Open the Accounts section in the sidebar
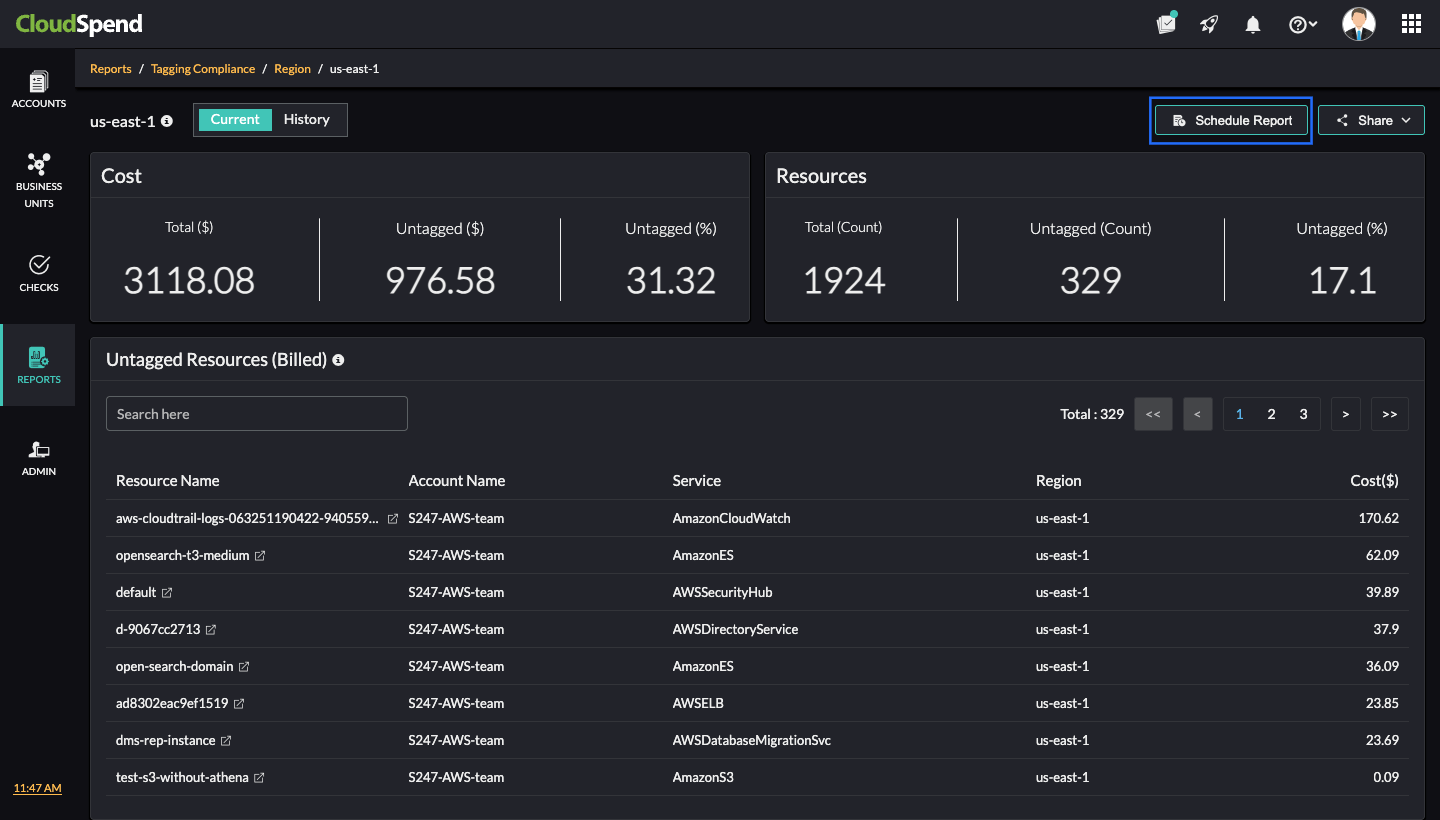The width and height of the screenshot is (1440, 820). pyautogui.click(x=38, y=90)
